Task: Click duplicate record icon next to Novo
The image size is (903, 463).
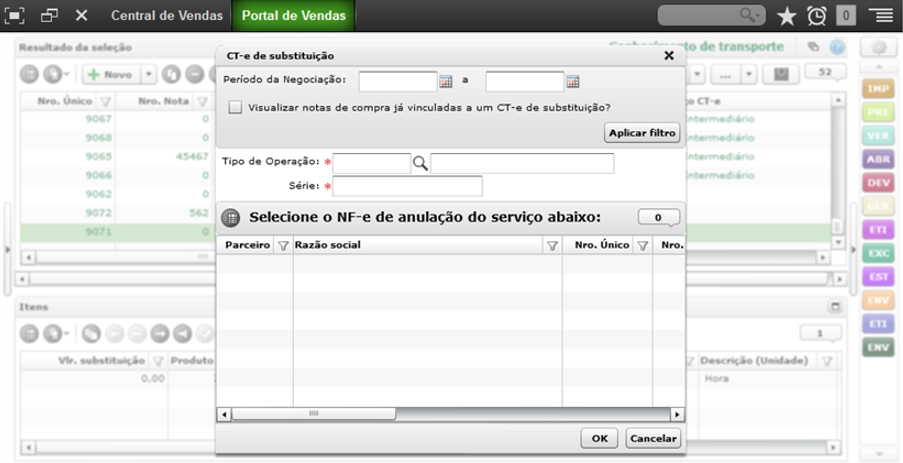Action: click(x=171, y=74)
